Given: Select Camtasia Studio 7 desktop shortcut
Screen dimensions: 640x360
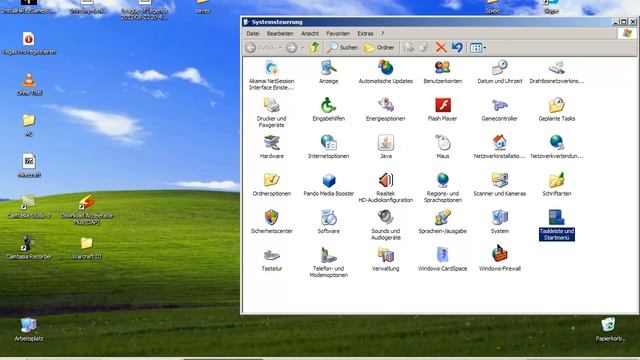Looking at the screenshot, I should [x=29, y=207].
